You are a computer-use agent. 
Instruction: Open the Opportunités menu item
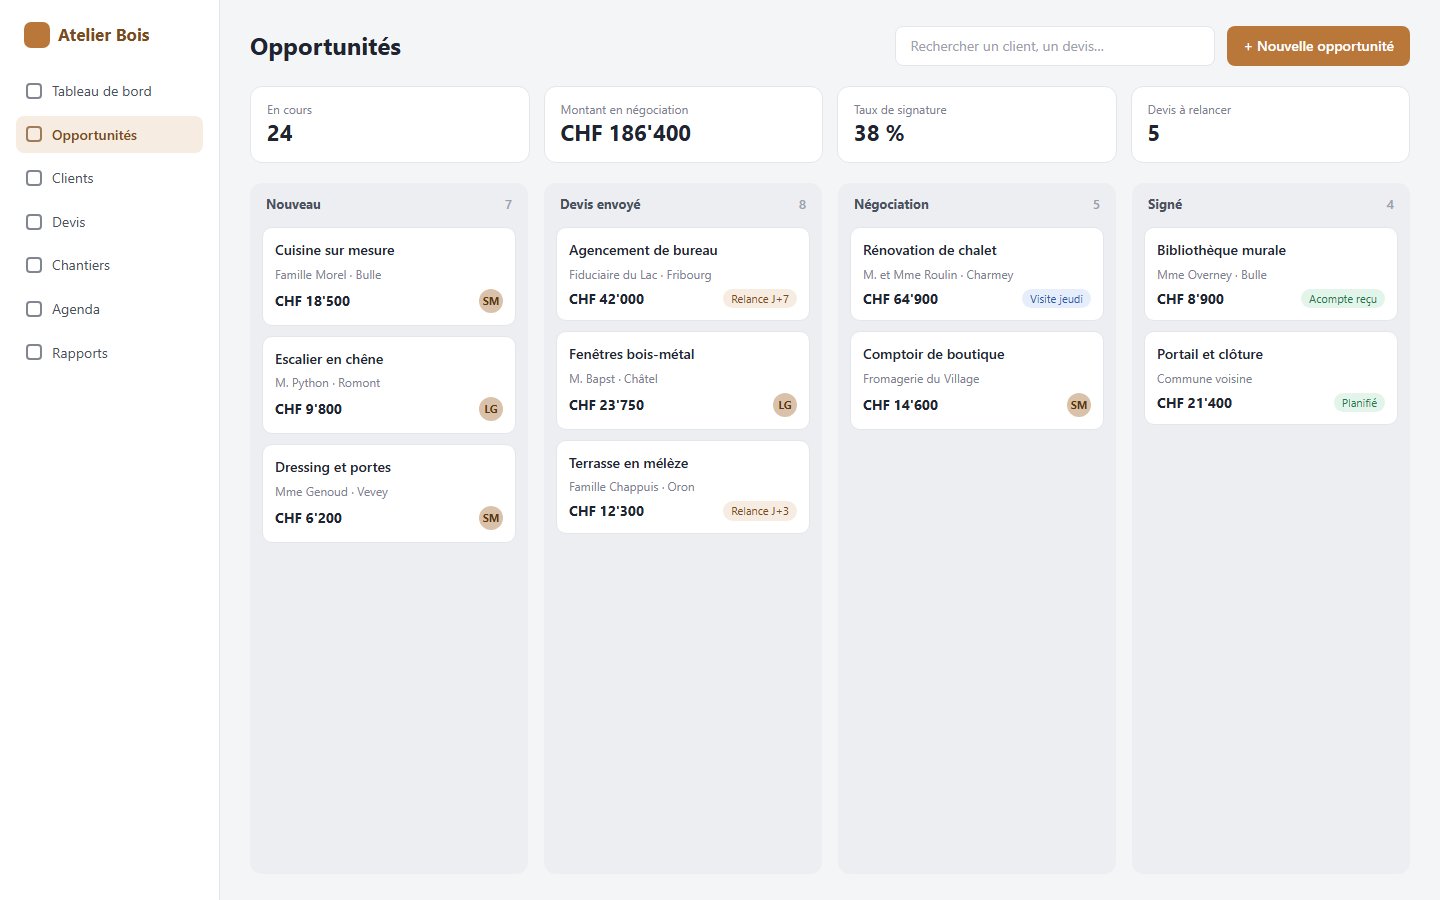coord(109,135)
